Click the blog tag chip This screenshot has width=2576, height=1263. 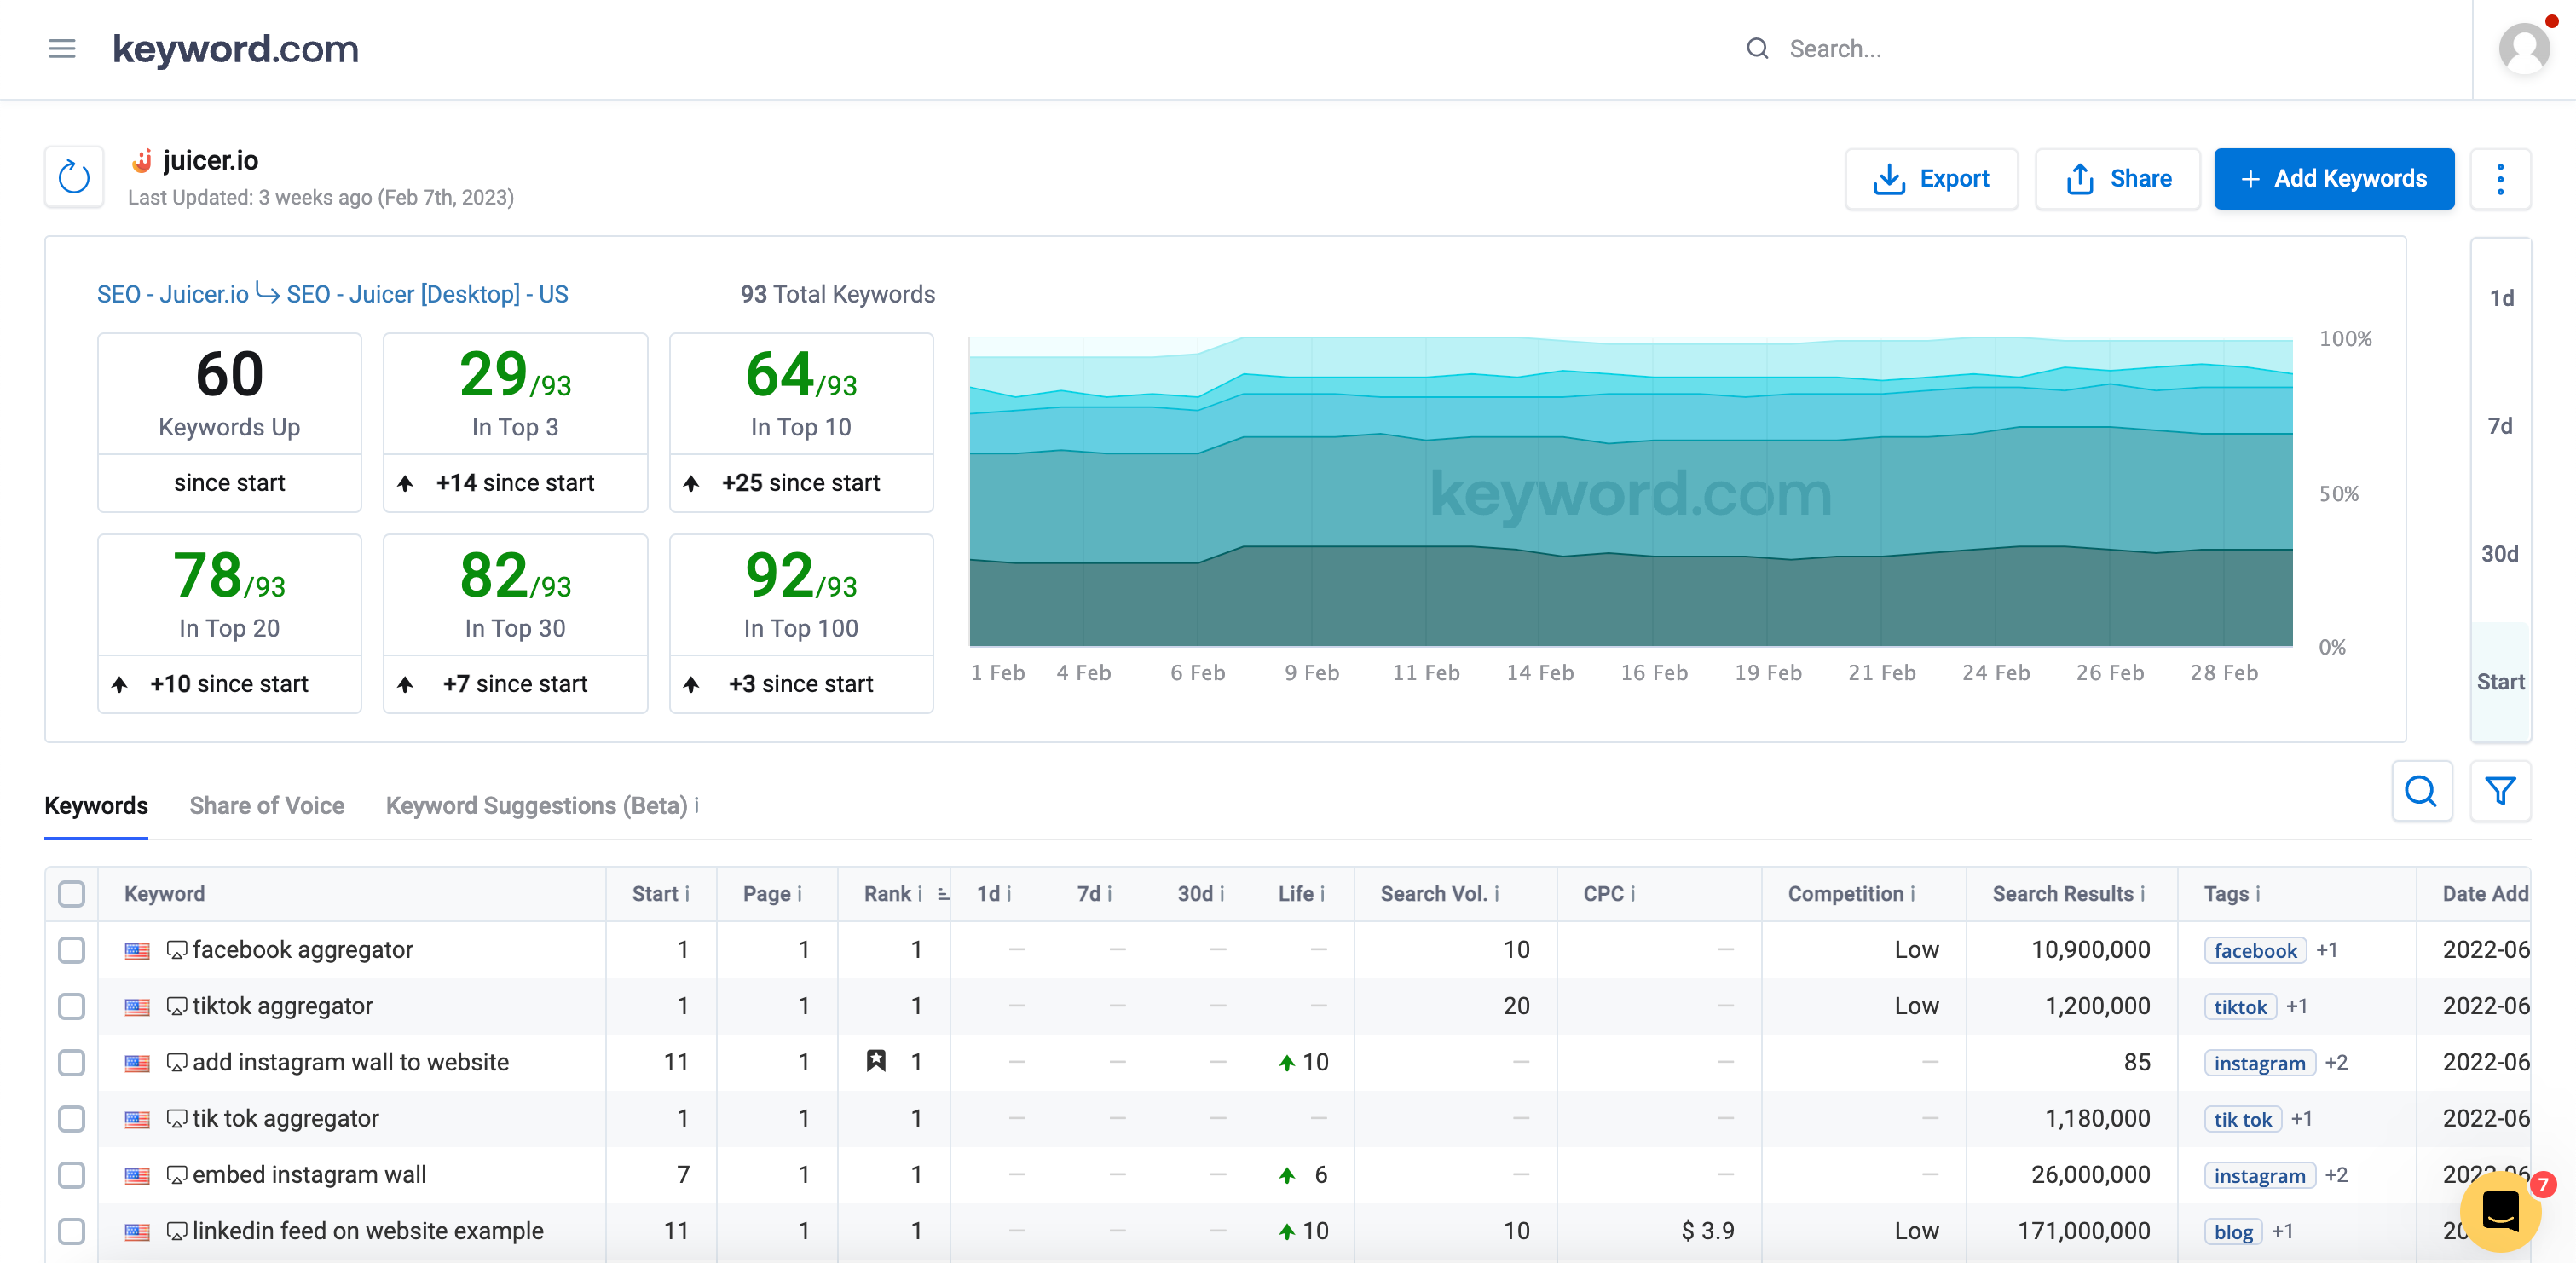tap(2233, 1231)
